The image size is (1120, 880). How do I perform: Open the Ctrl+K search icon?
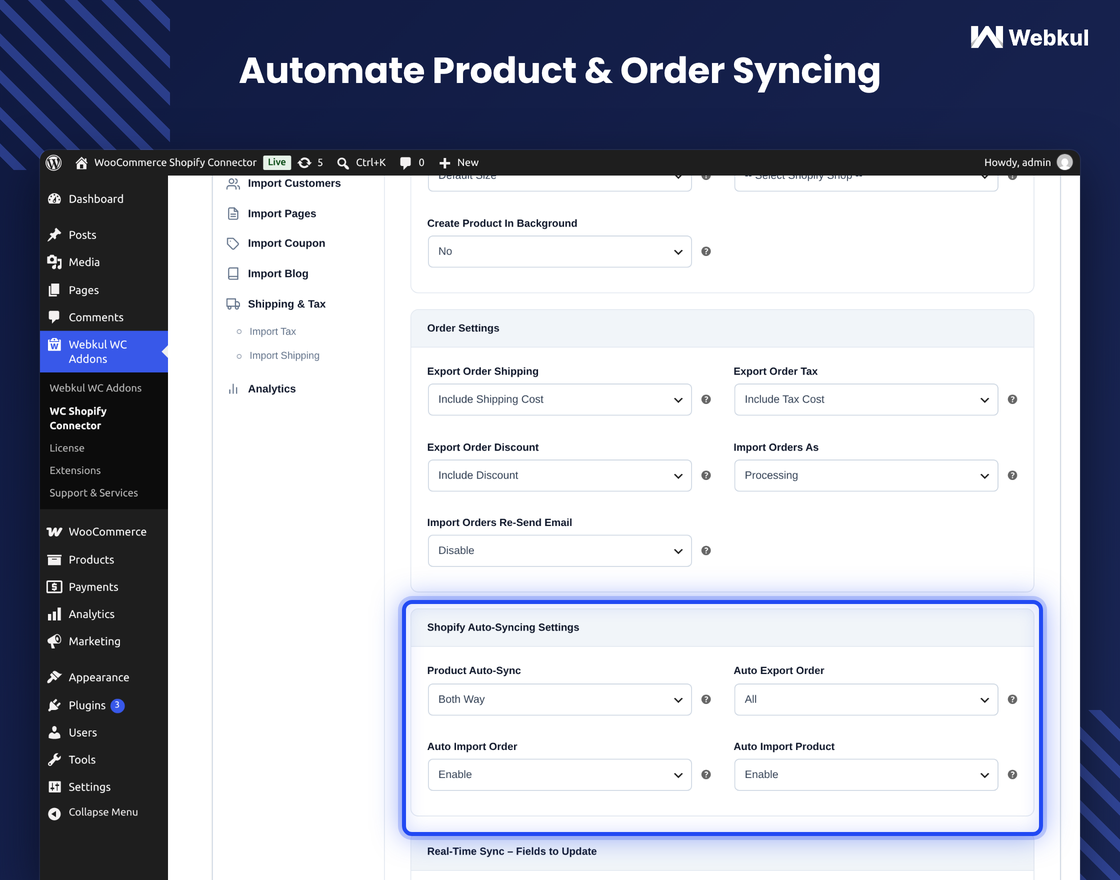point(343,163)
